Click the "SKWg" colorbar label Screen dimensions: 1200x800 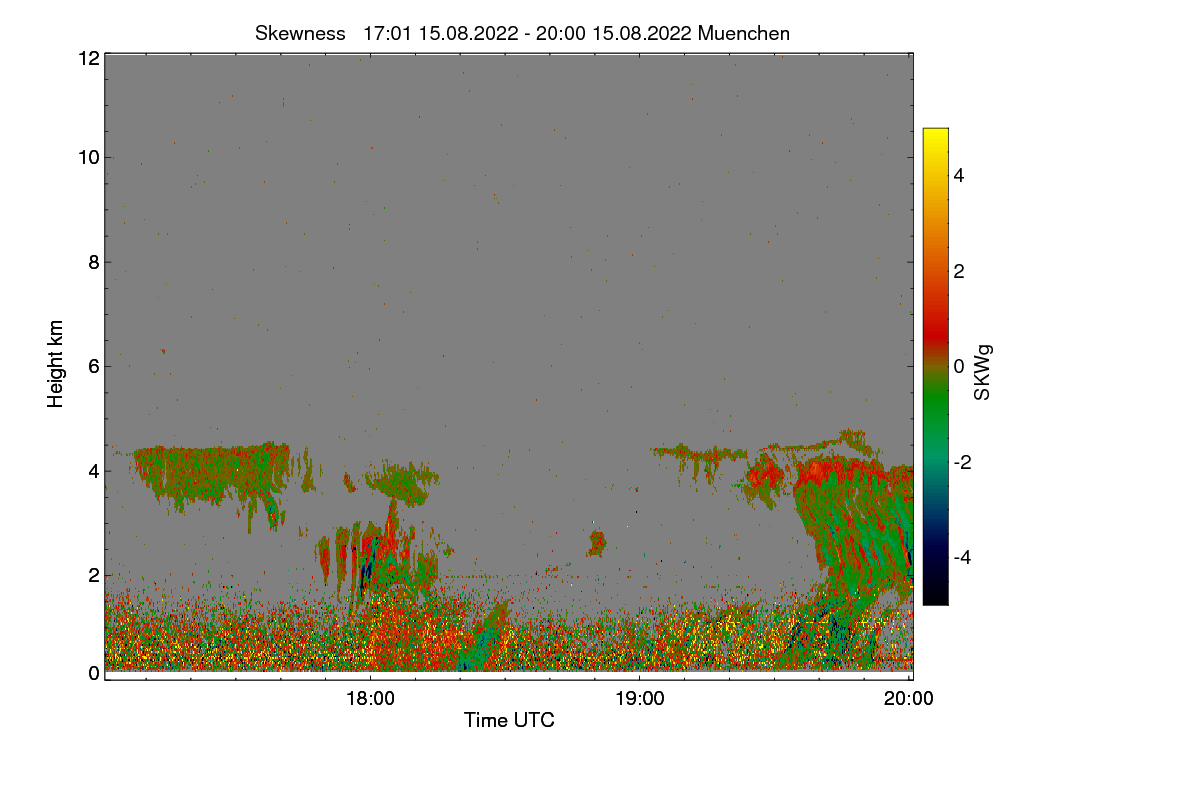[983, 372]
